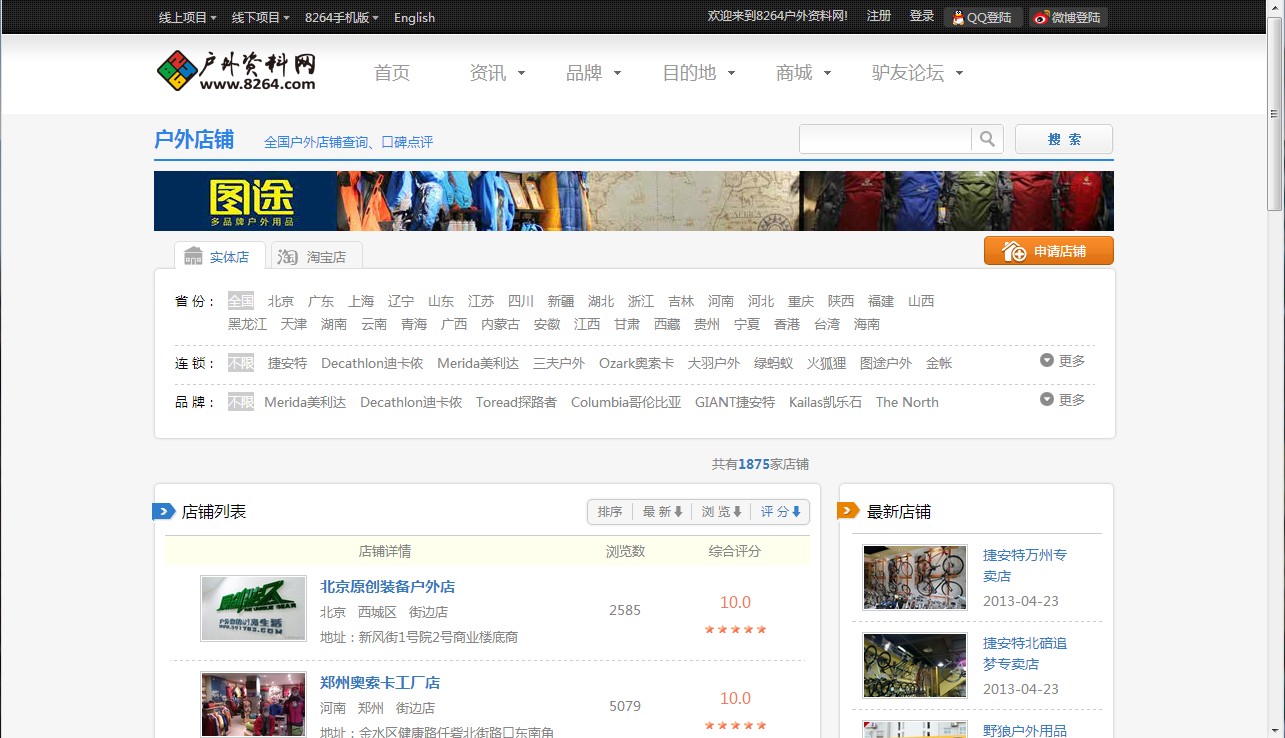Filter chains by Decathlon迪卡侬
1285x738 pixels.
(x=374, y=363)
